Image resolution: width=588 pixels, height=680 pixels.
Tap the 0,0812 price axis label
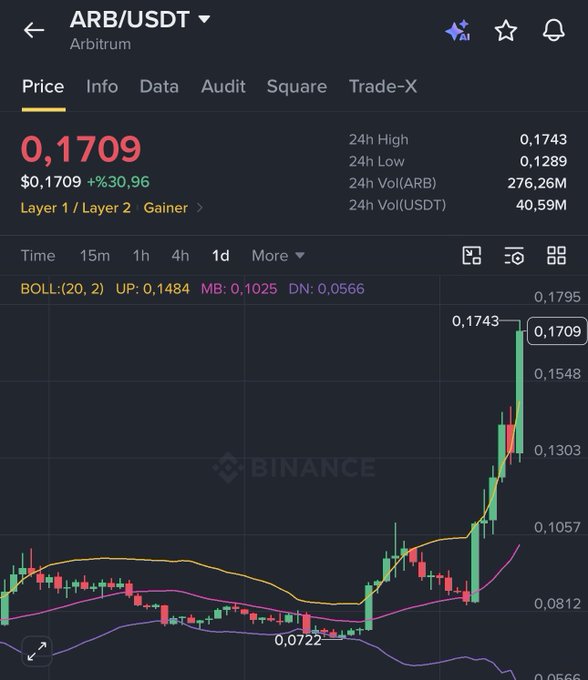coord(557,604)
